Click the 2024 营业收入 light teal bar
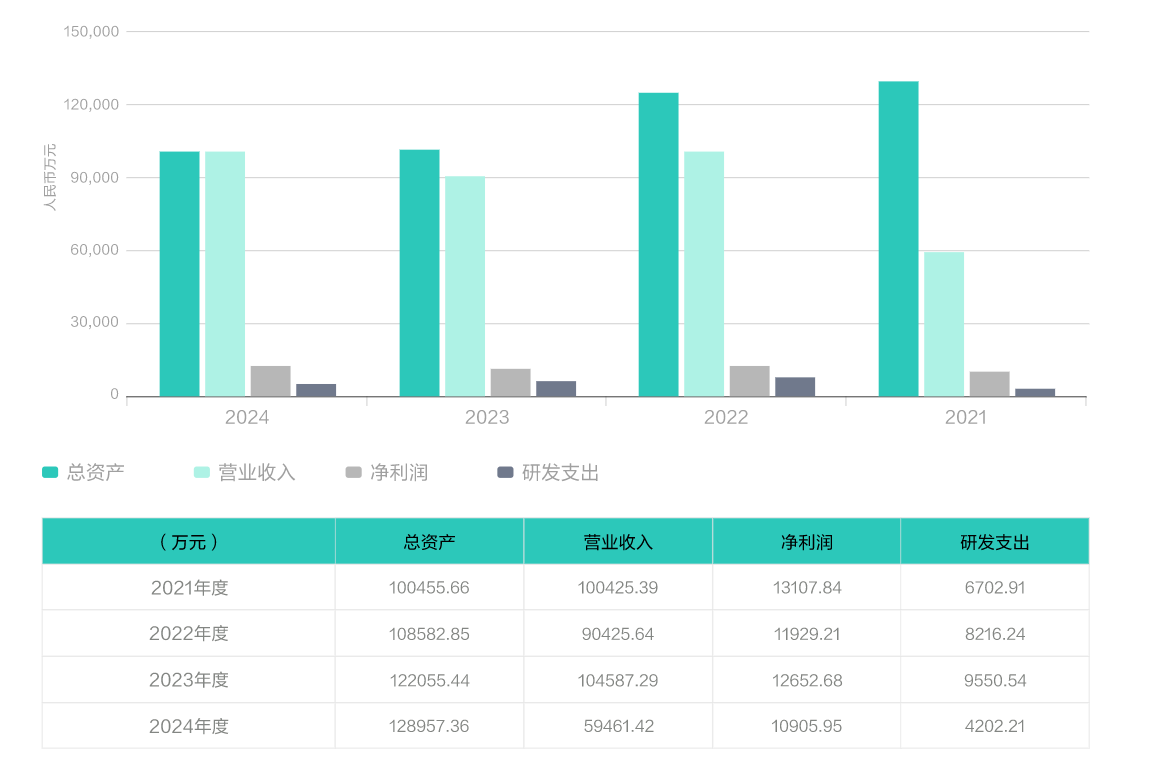The height and width of the screenshot is (774, 1150). pyautogui.click(x=225, y=274)
